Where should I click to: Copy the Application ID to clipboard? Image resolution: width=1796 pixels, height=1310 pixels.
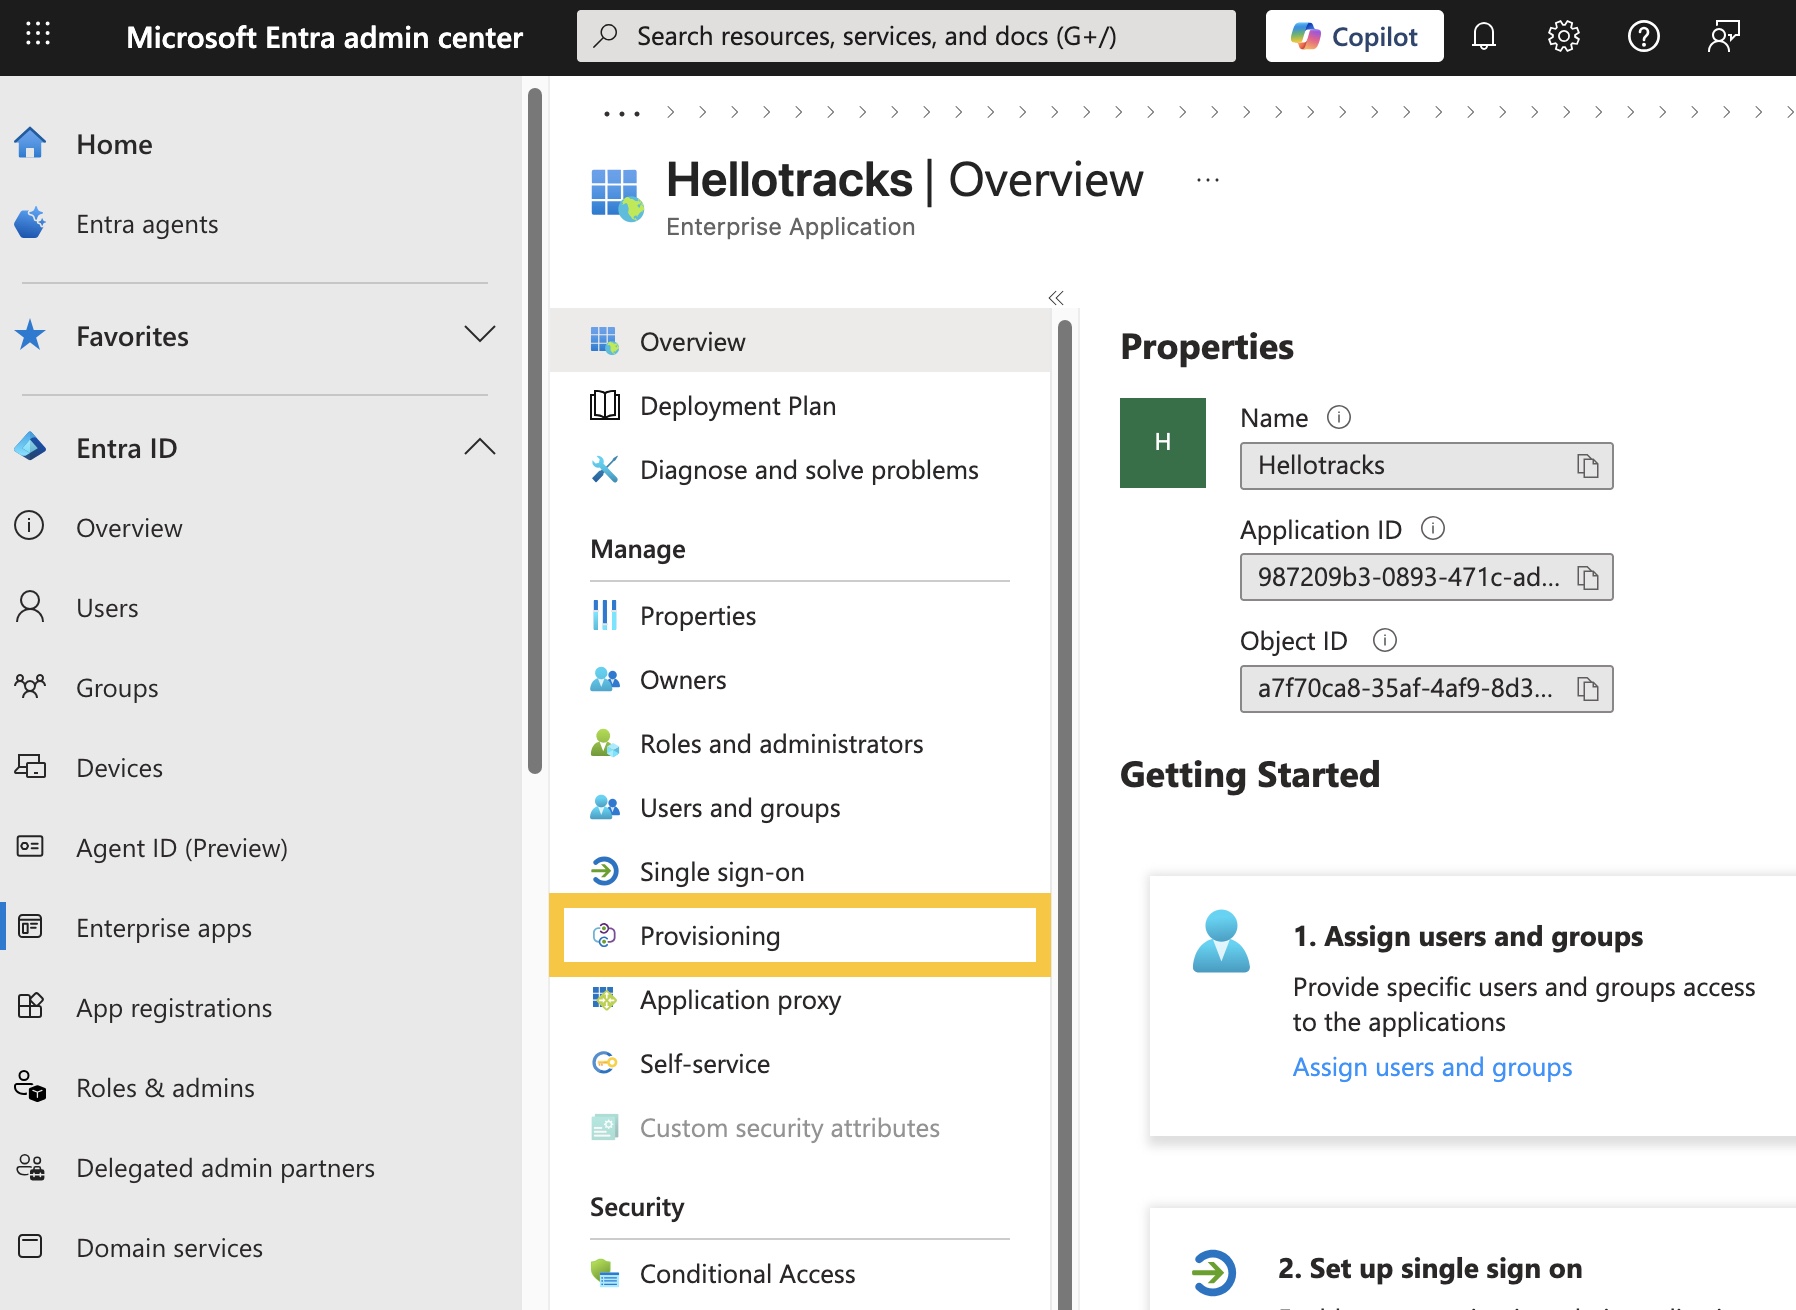pos(1587,578)
